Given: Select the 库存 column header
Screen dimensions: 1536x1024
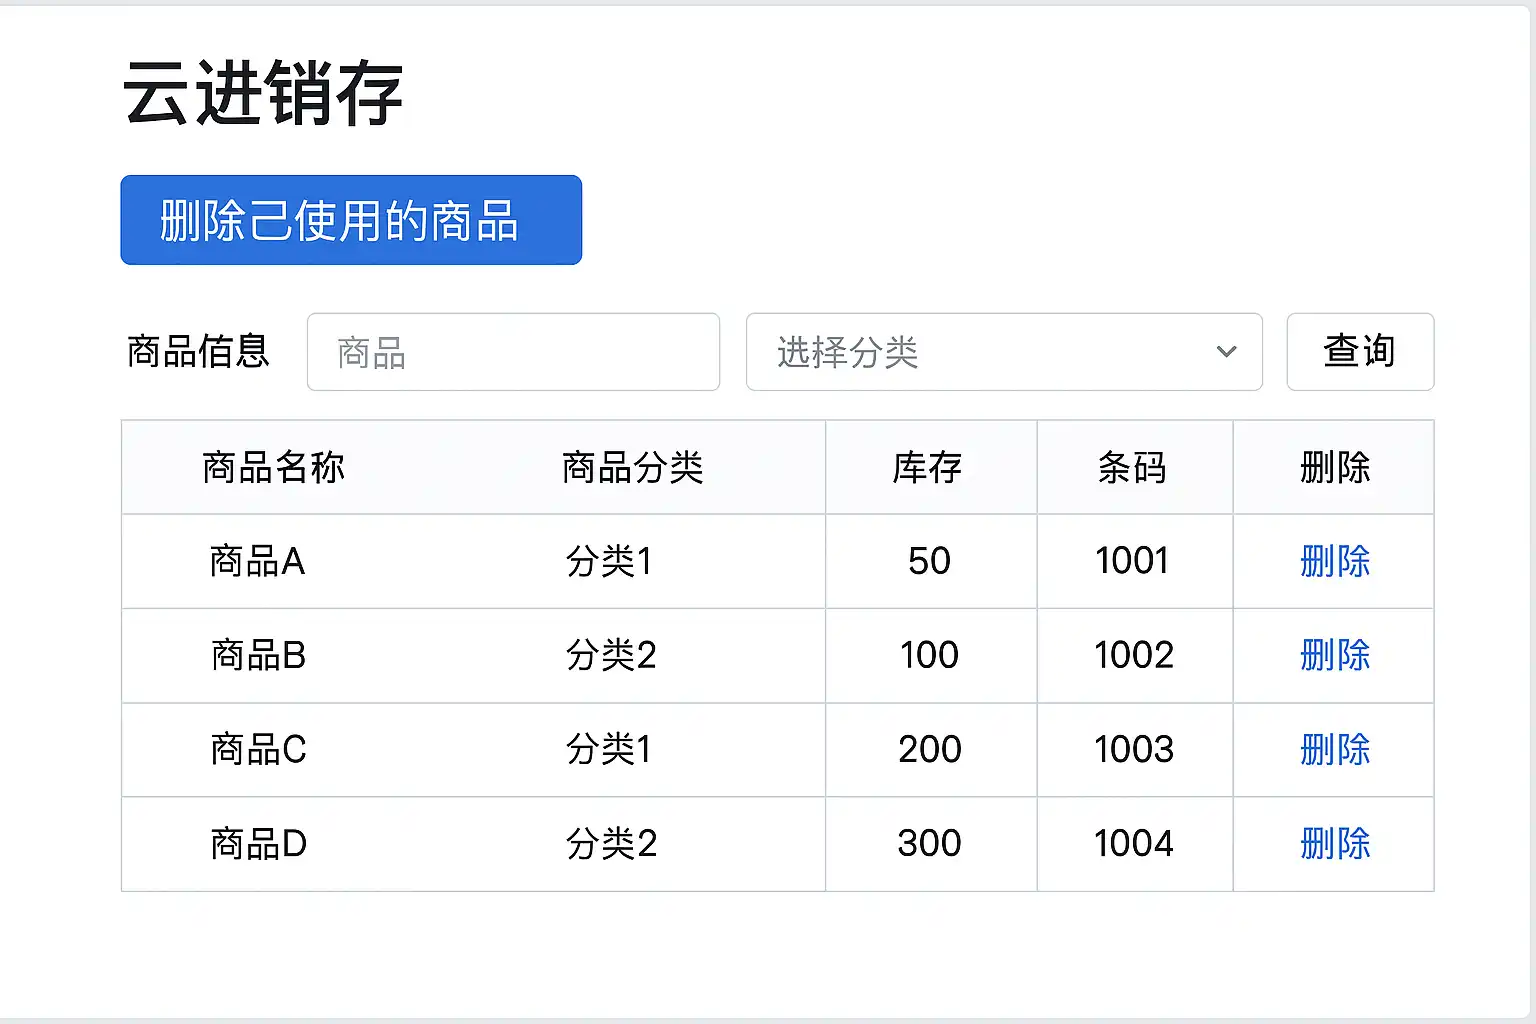Looking at the screenshot, I should click(x=928, y=467).
